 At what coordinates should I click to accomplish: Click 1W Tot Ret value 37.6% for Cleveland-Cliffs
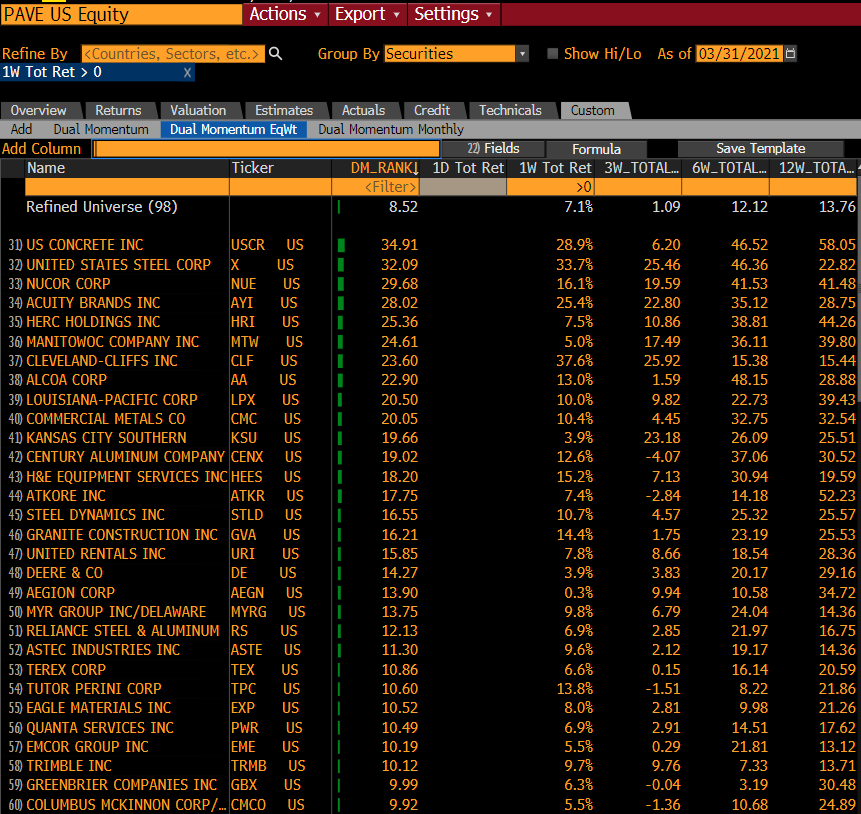click(x=574, y=361)
